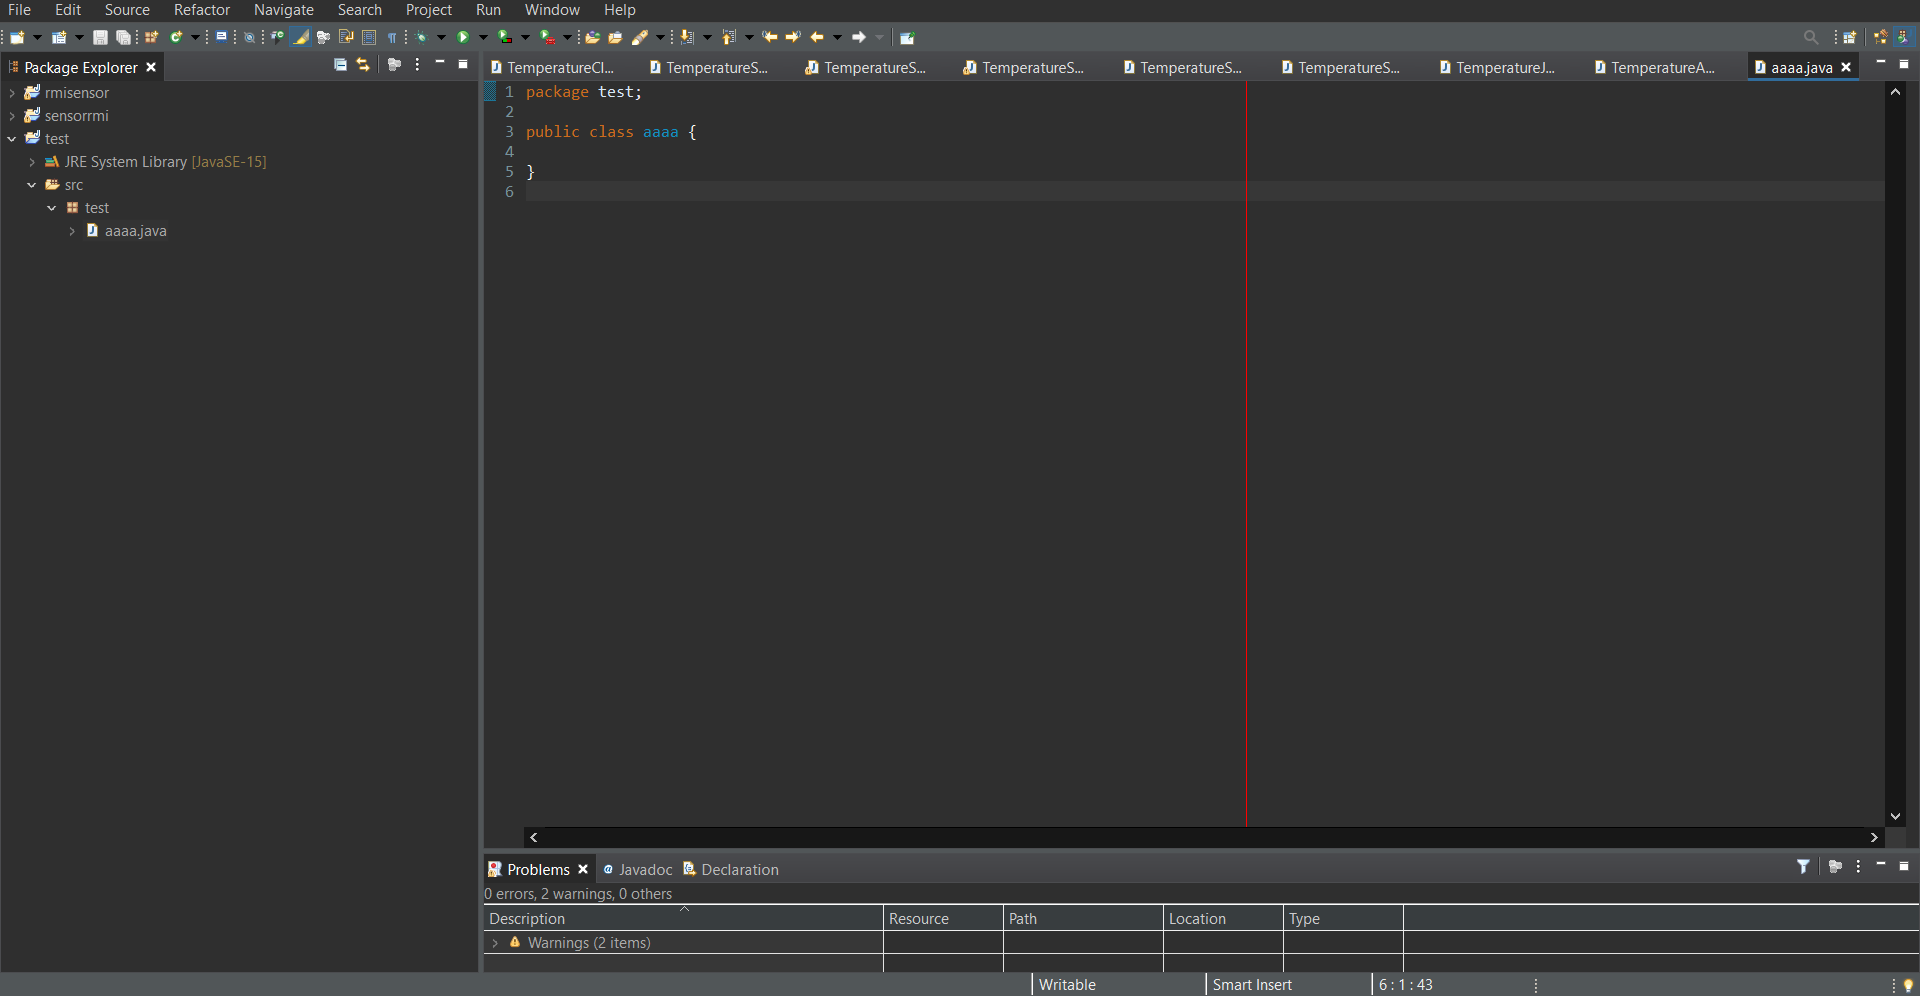Sort by the Location column header
Viewport: 1920px width, 996px height.
[x=1223, y=919]
